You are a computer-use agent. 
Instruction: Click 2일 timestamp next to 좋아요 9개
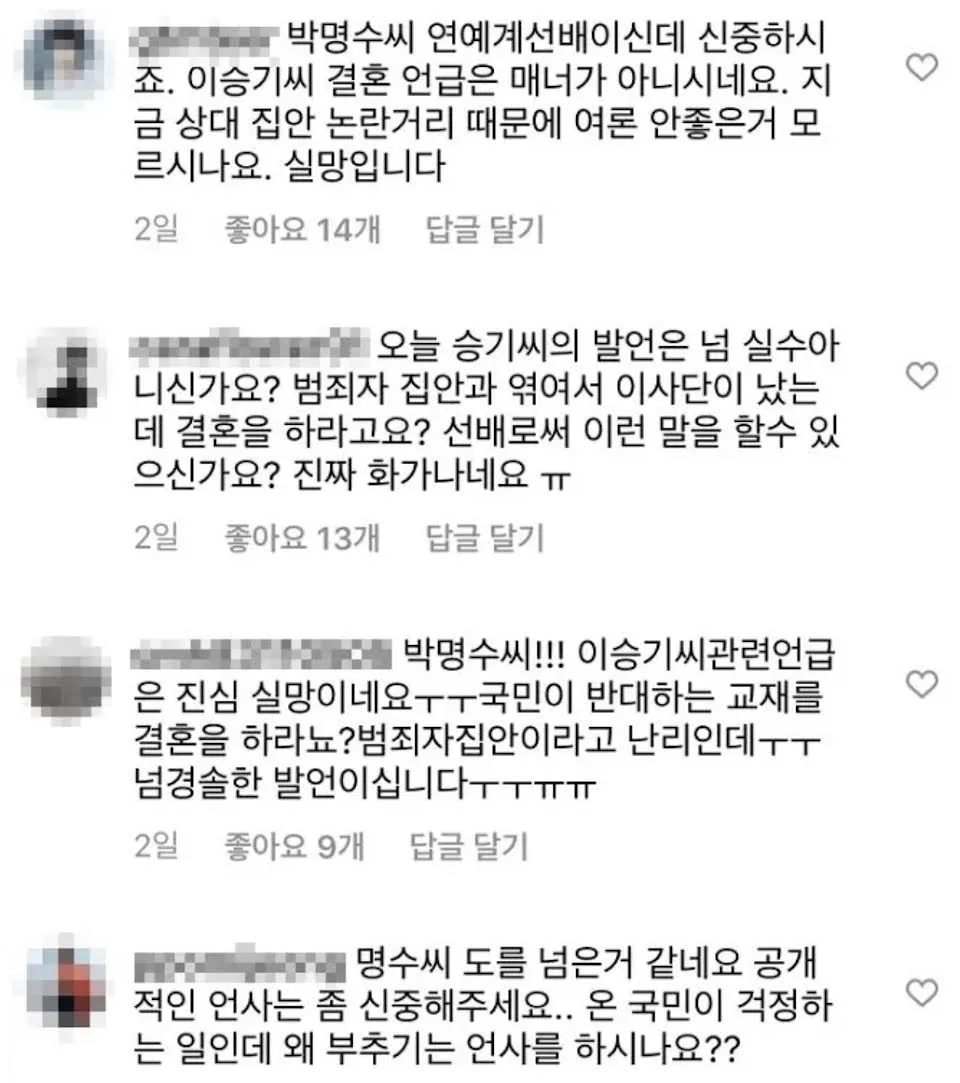[x=157, y=846]
